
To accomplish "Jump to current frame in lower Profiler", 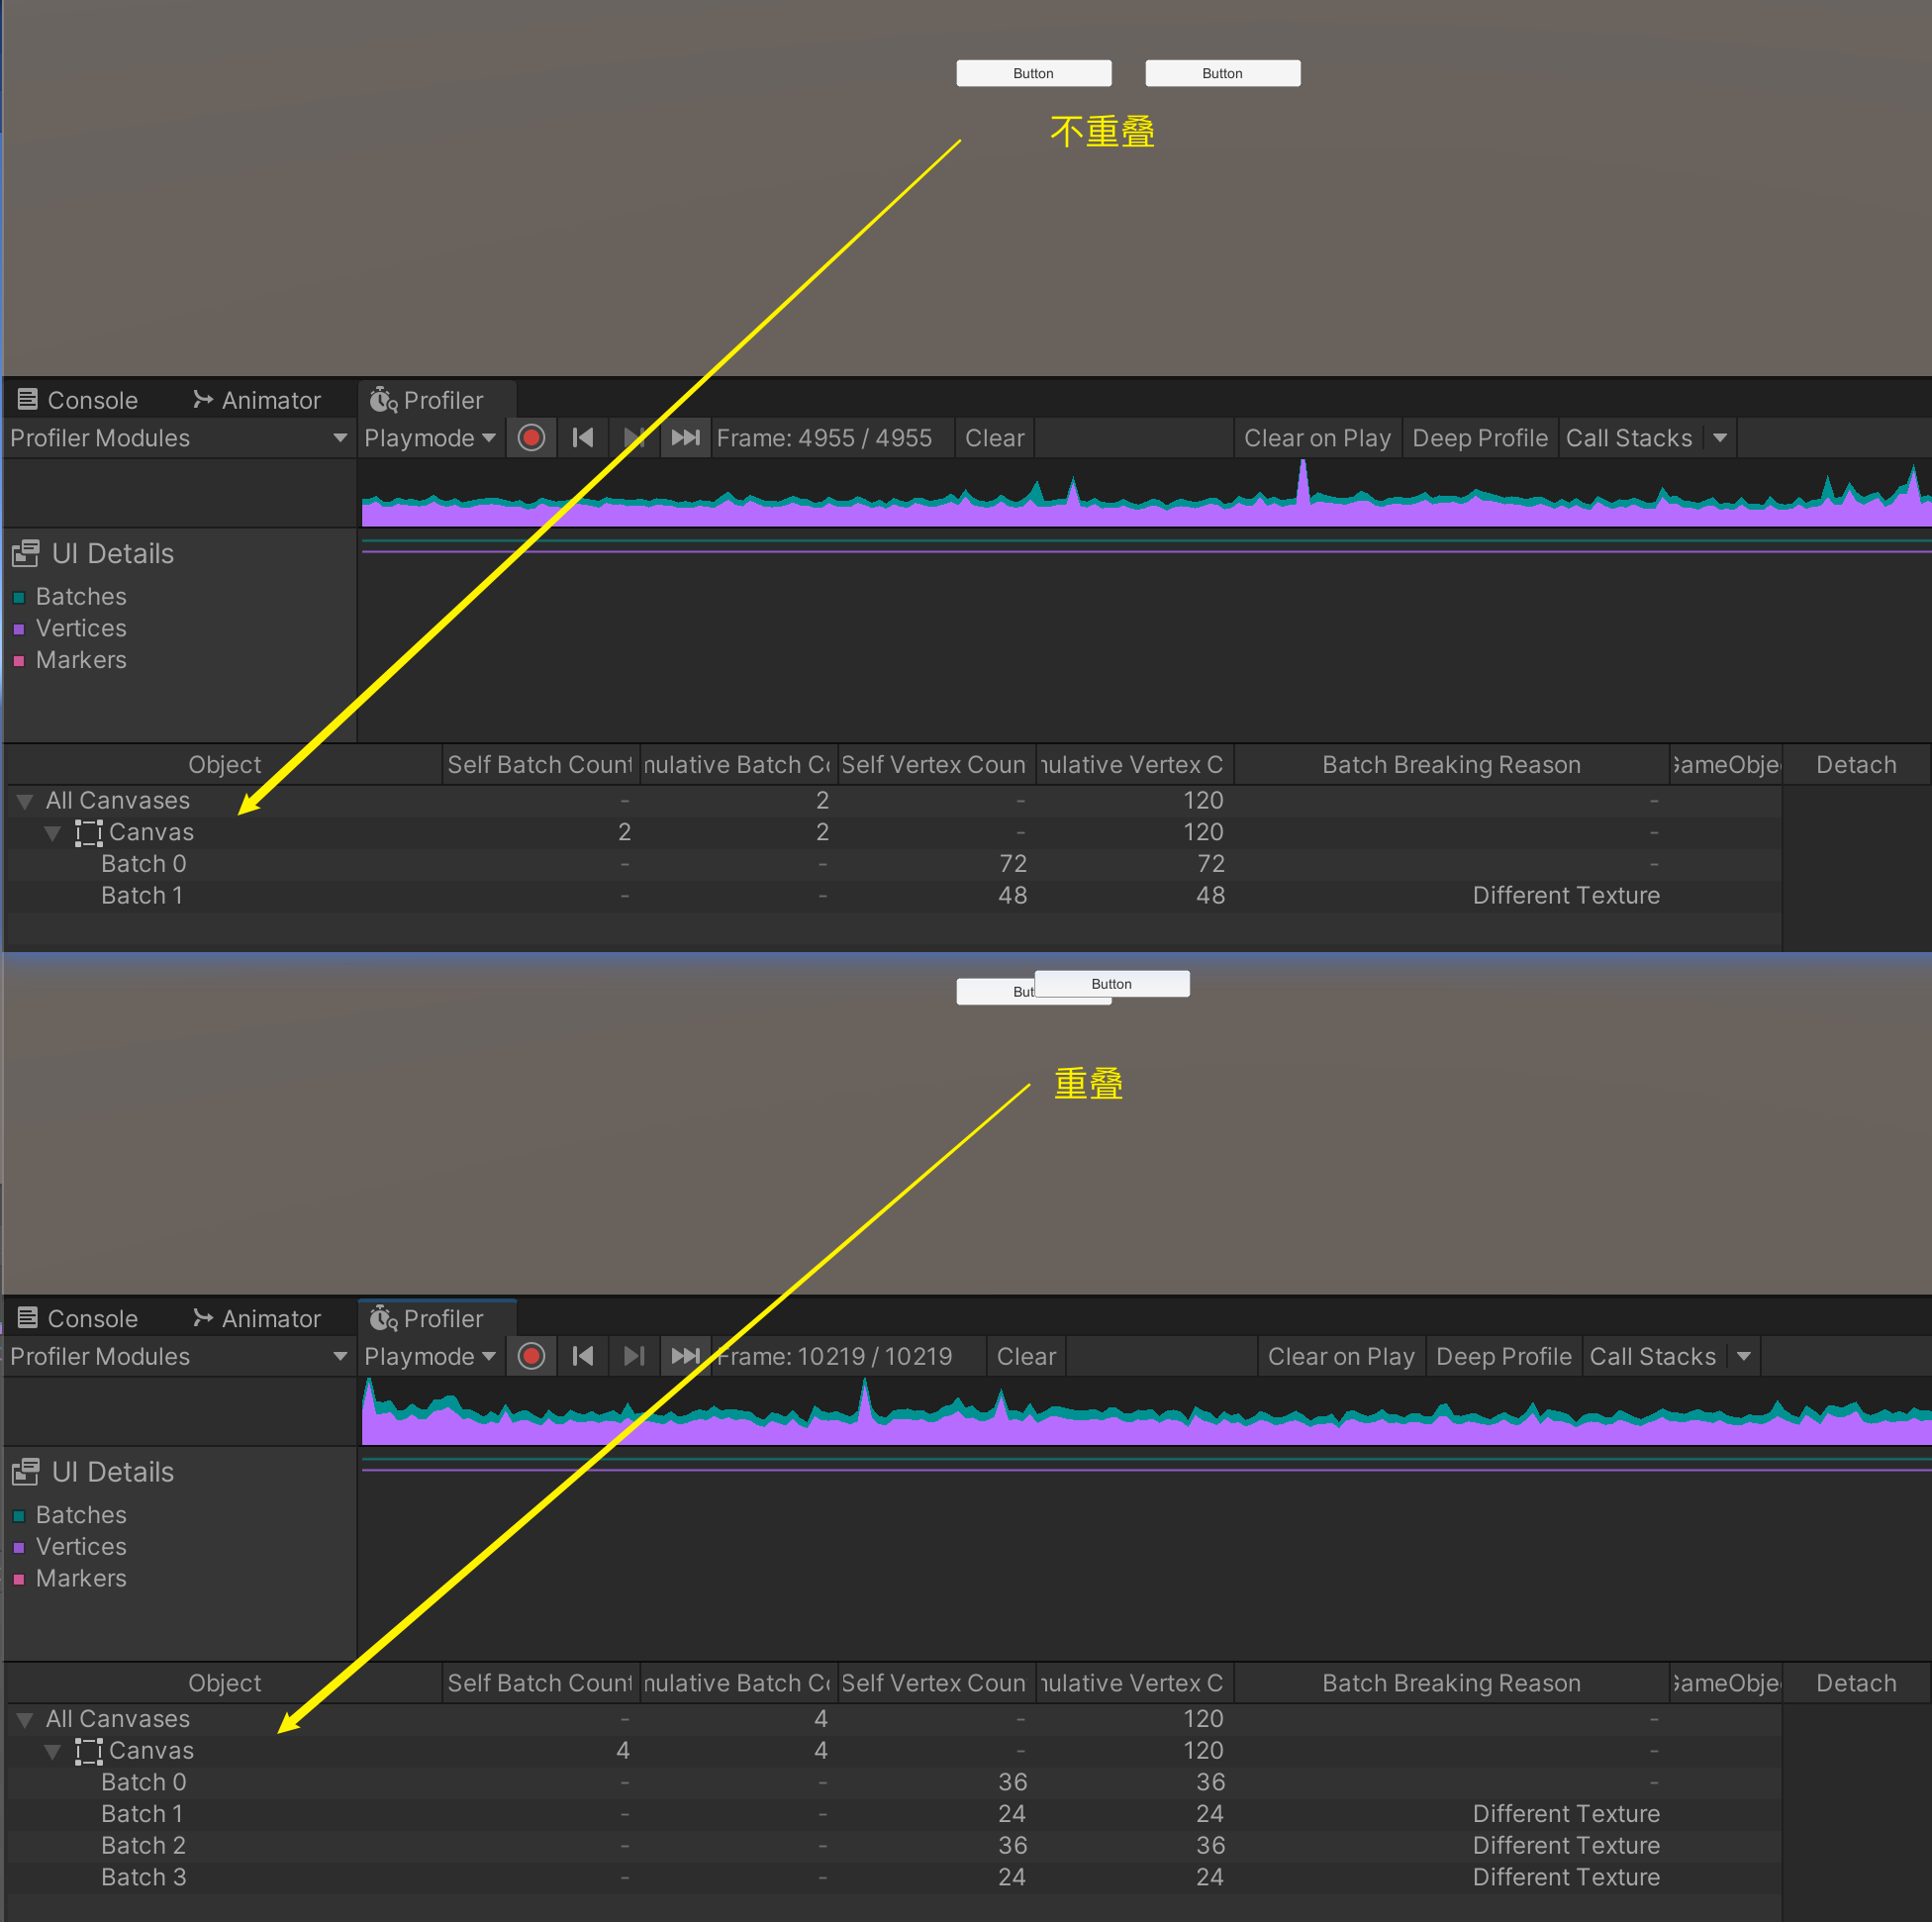I will [685, 1356].
